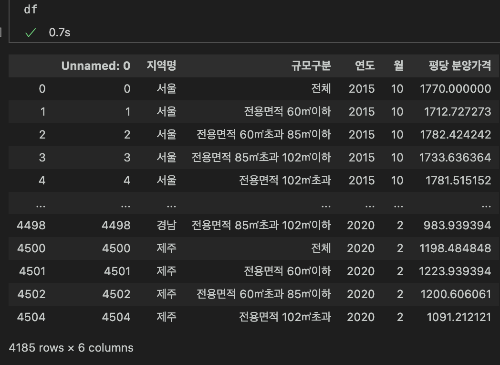This screenshot has width=500, height=365.
Task: Click row index label 4502
Action: tap(31, 294)
